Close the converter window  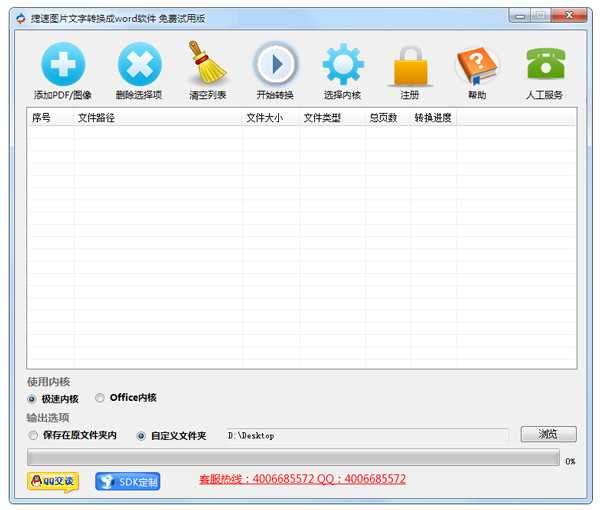[x=569, y=15]
